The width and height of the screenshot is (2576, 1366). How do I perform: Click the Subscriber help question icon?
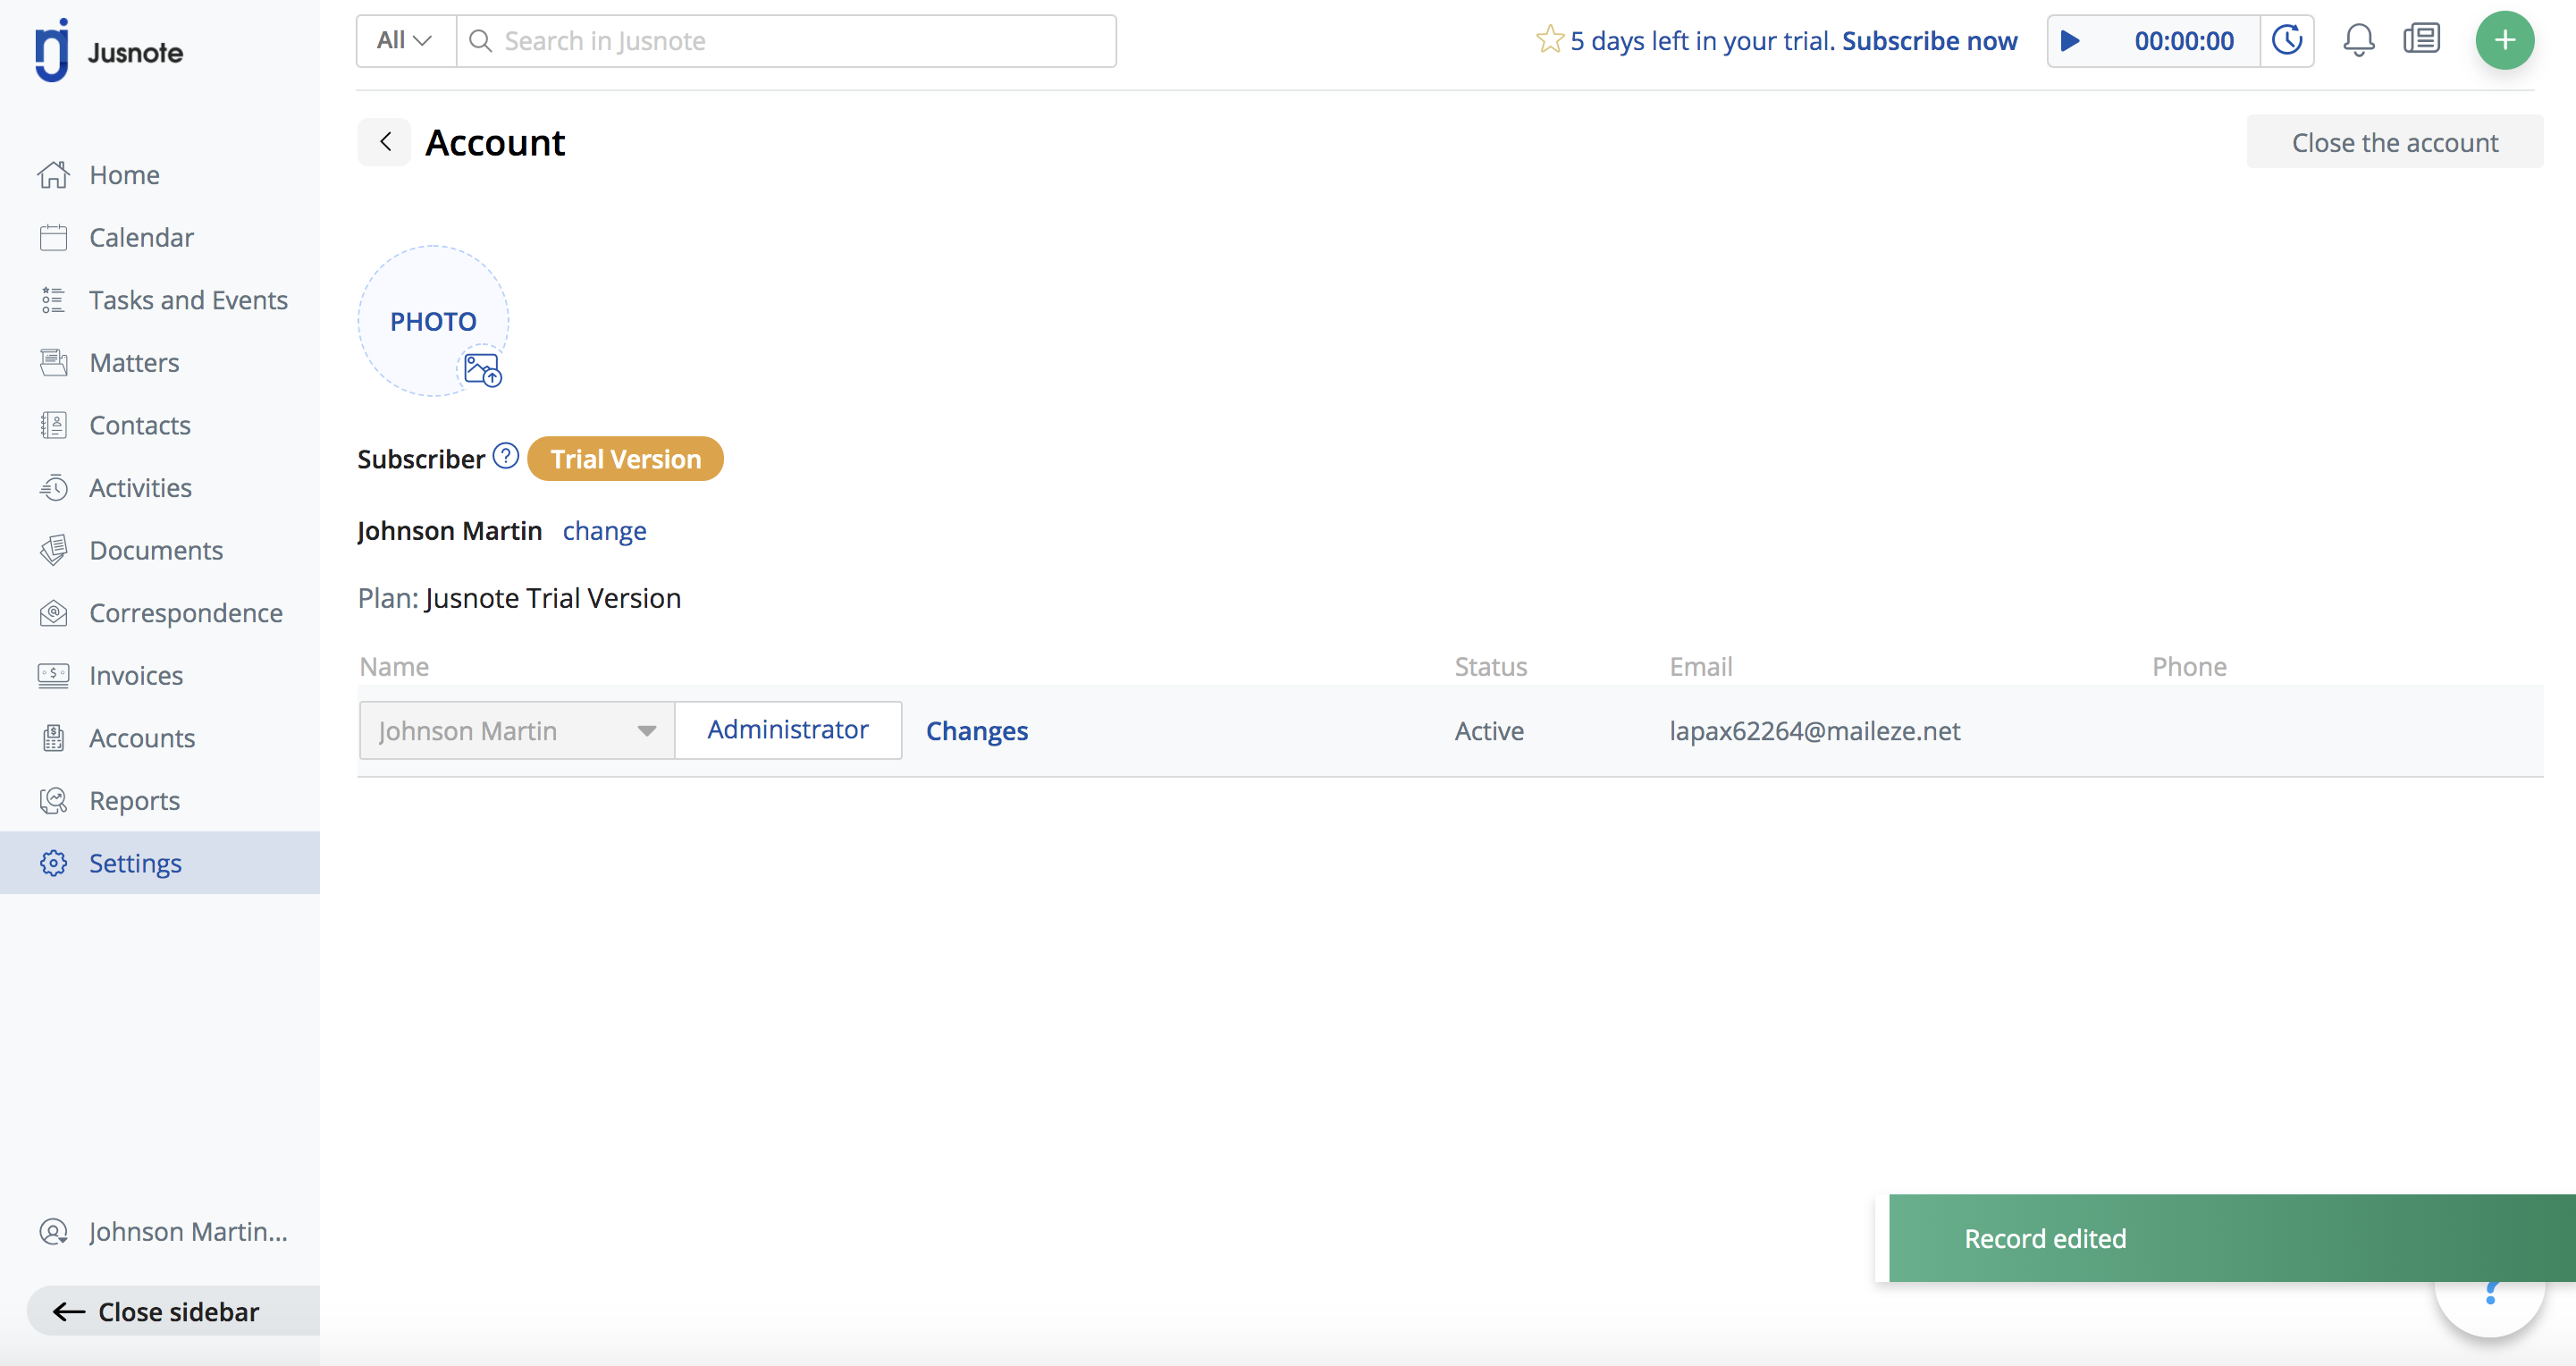point(506,456)
